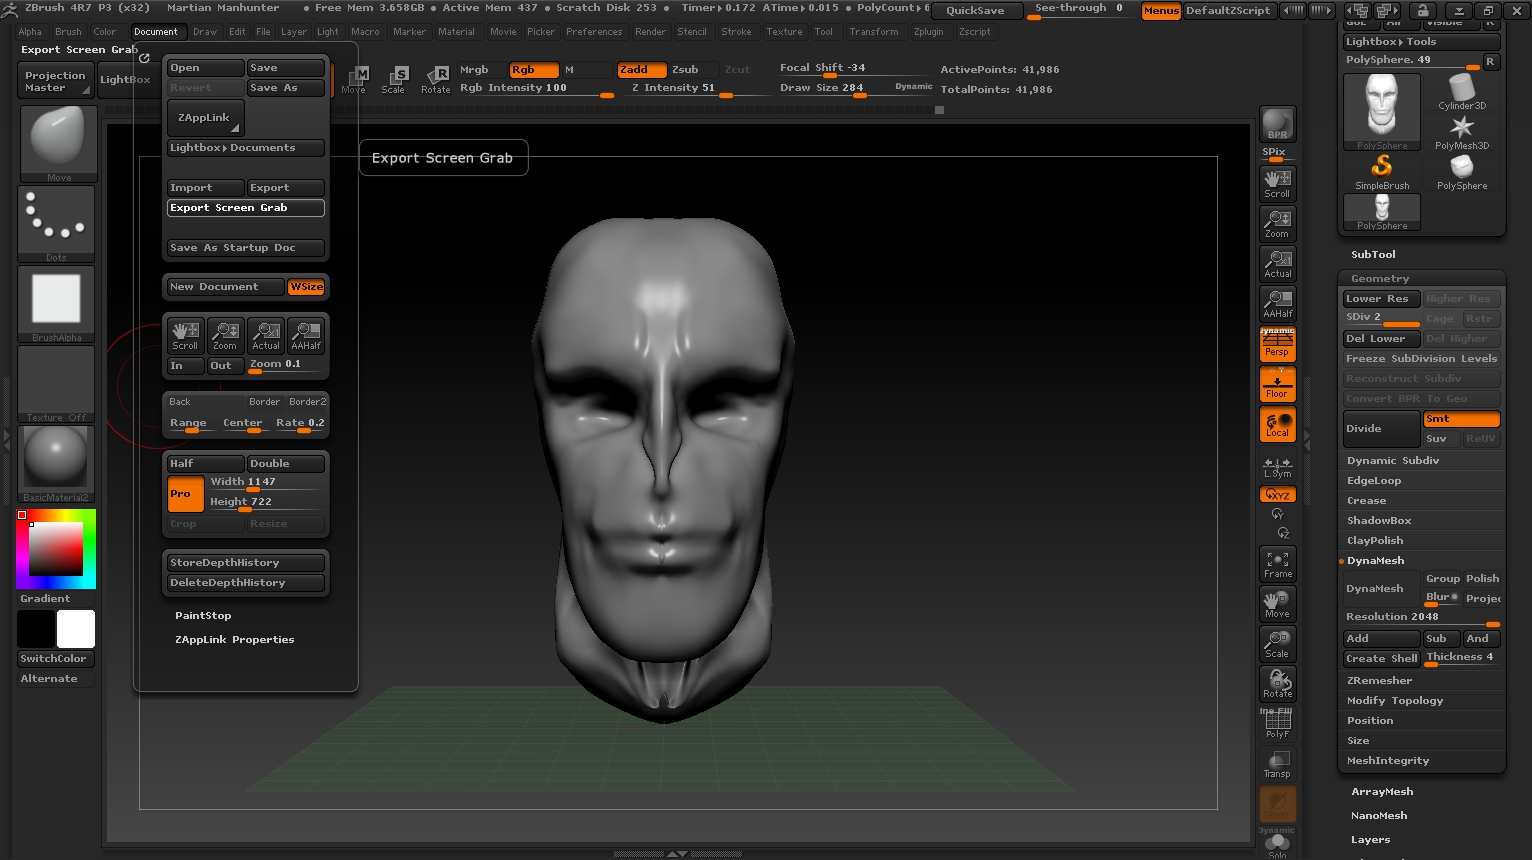Viewport: 1532px width, 860px height.
Task: Toggle the Persp perspective button
Action: point(1277,344)
